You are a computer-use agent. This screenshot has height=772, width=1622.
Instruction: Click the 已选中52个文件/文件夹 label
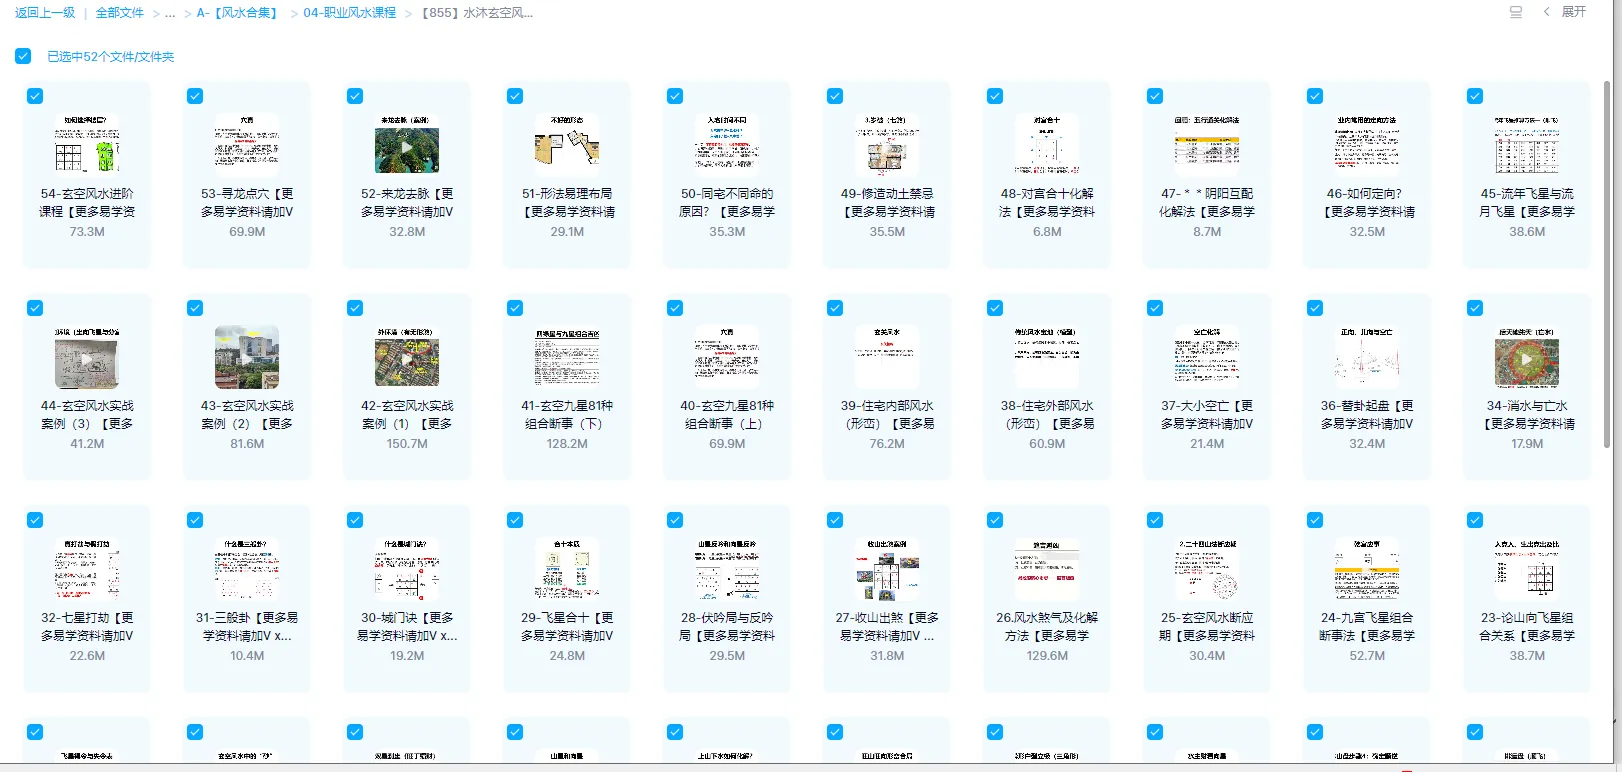111,57
